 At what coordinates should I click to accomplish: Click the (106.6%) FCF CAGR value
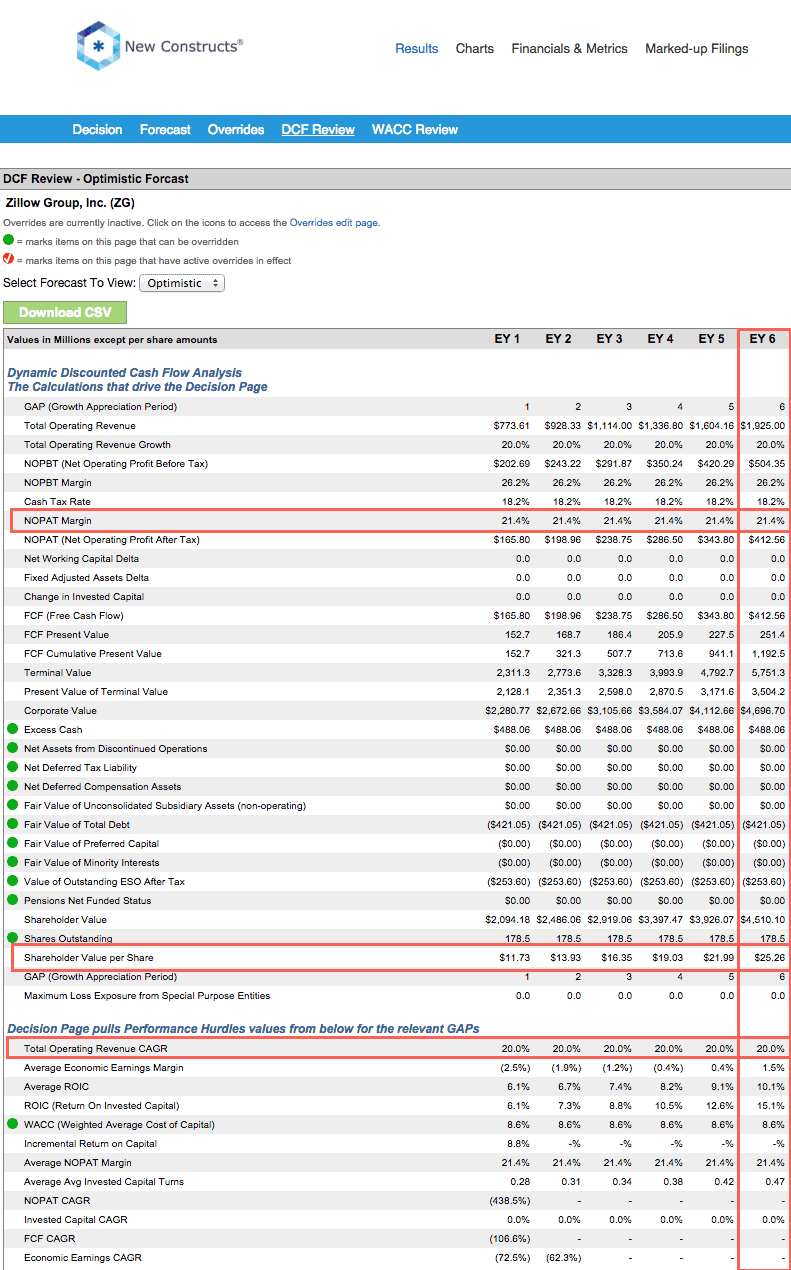click(x=510, y=1238)
